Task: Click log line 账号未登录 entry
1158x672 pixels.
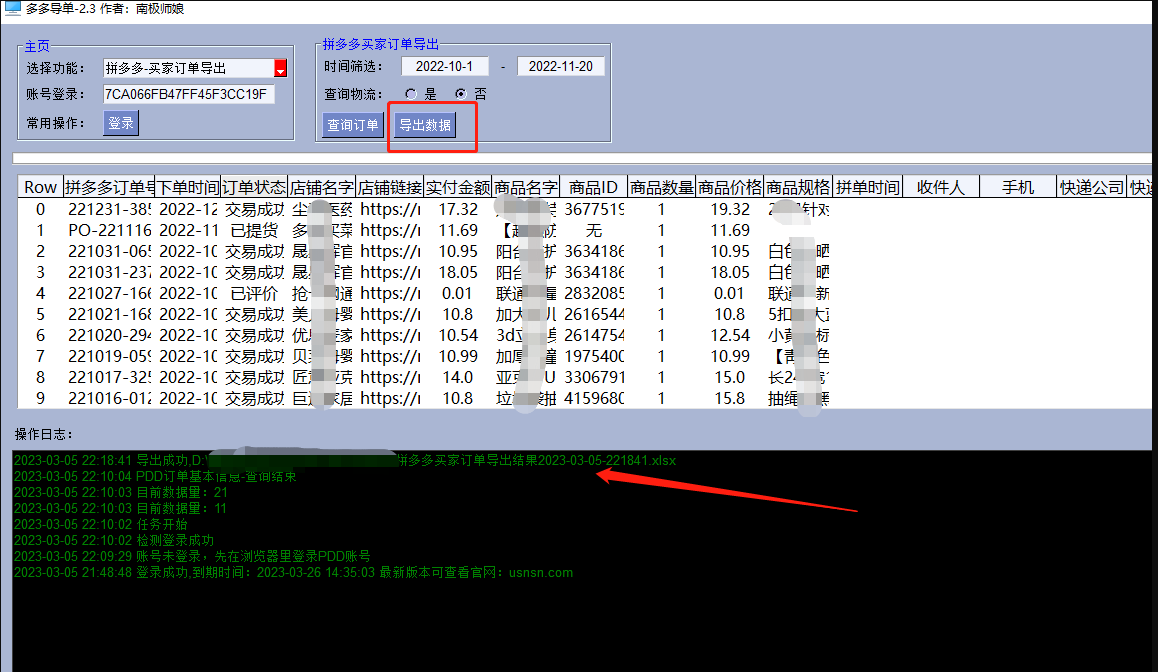Action: point(192,556)
